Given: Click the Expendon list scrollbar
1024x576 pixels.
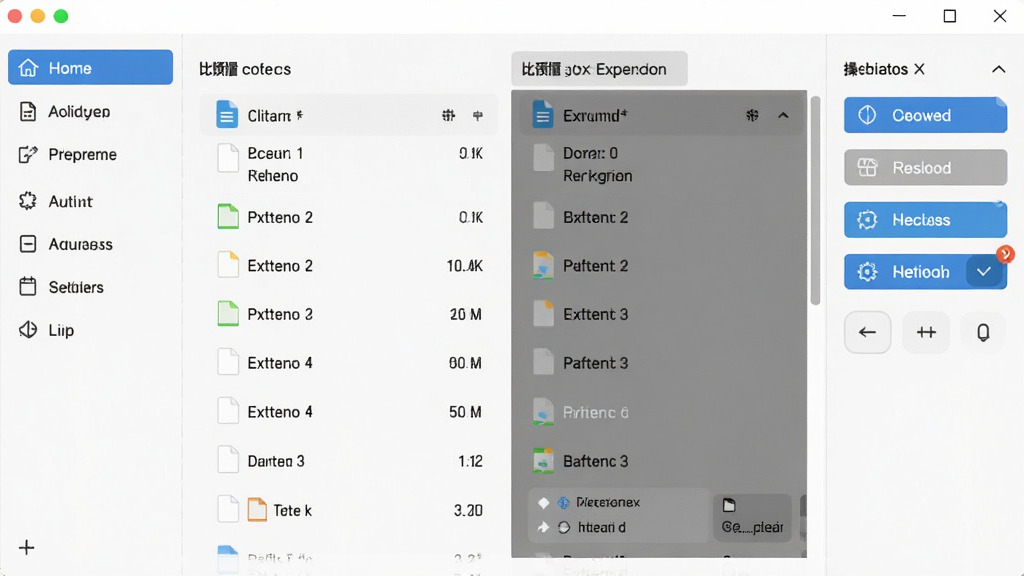Looking at the screenshot, I should [815, 200].
